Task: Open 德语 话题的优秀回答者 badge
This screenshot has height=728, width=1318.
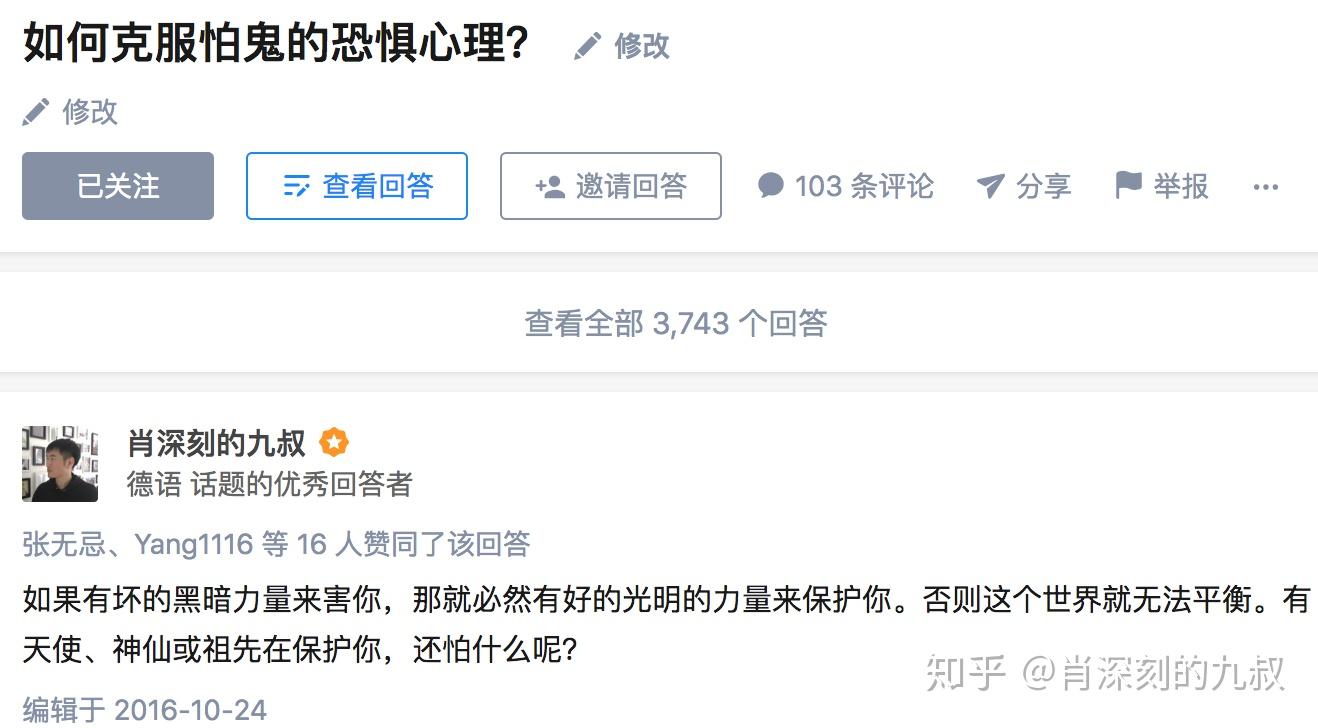Action: [x=270, y=482]
